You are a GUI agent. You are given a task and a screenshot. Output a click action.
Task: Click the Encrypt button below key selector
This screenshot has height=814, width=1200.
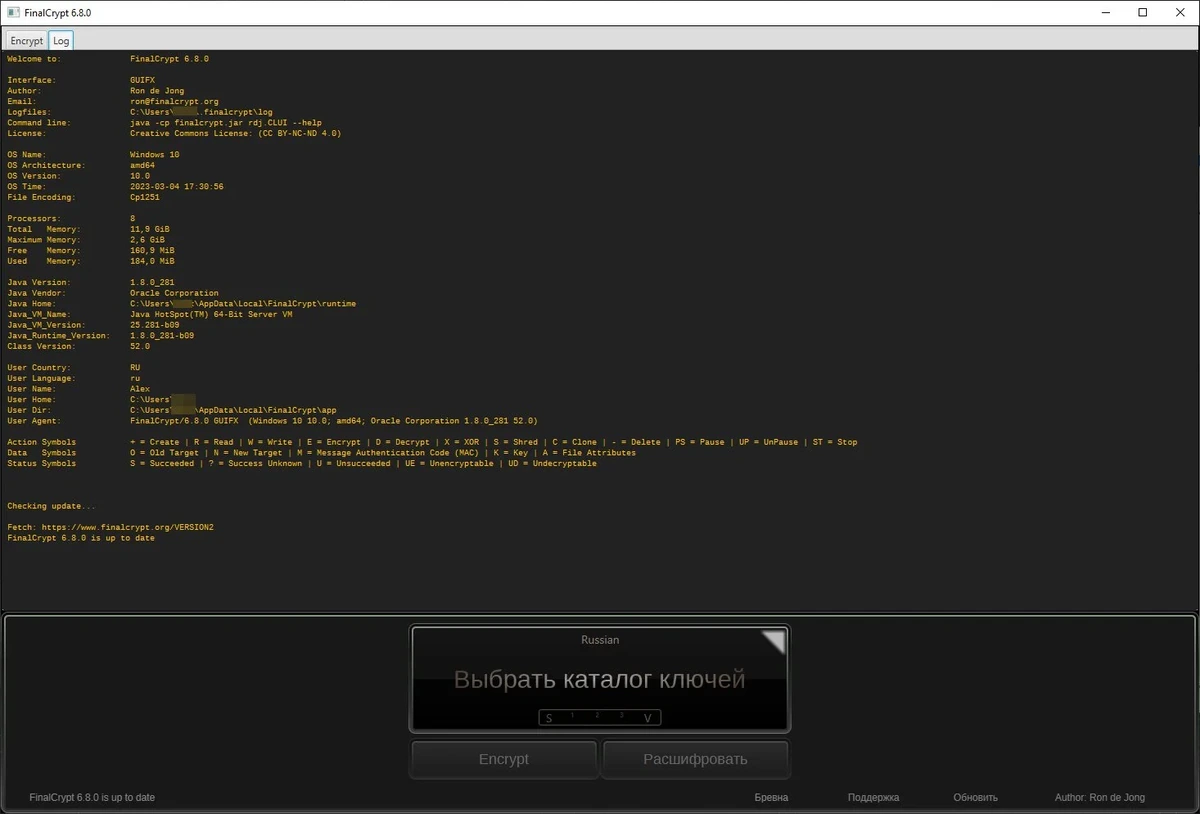[x=504, y=759]
